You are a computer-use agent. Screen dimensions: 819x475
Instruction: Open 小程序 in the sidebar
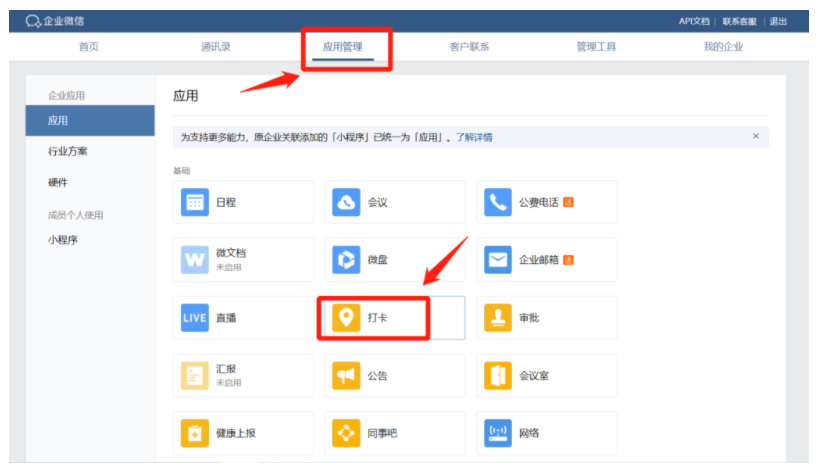[63, 240]
